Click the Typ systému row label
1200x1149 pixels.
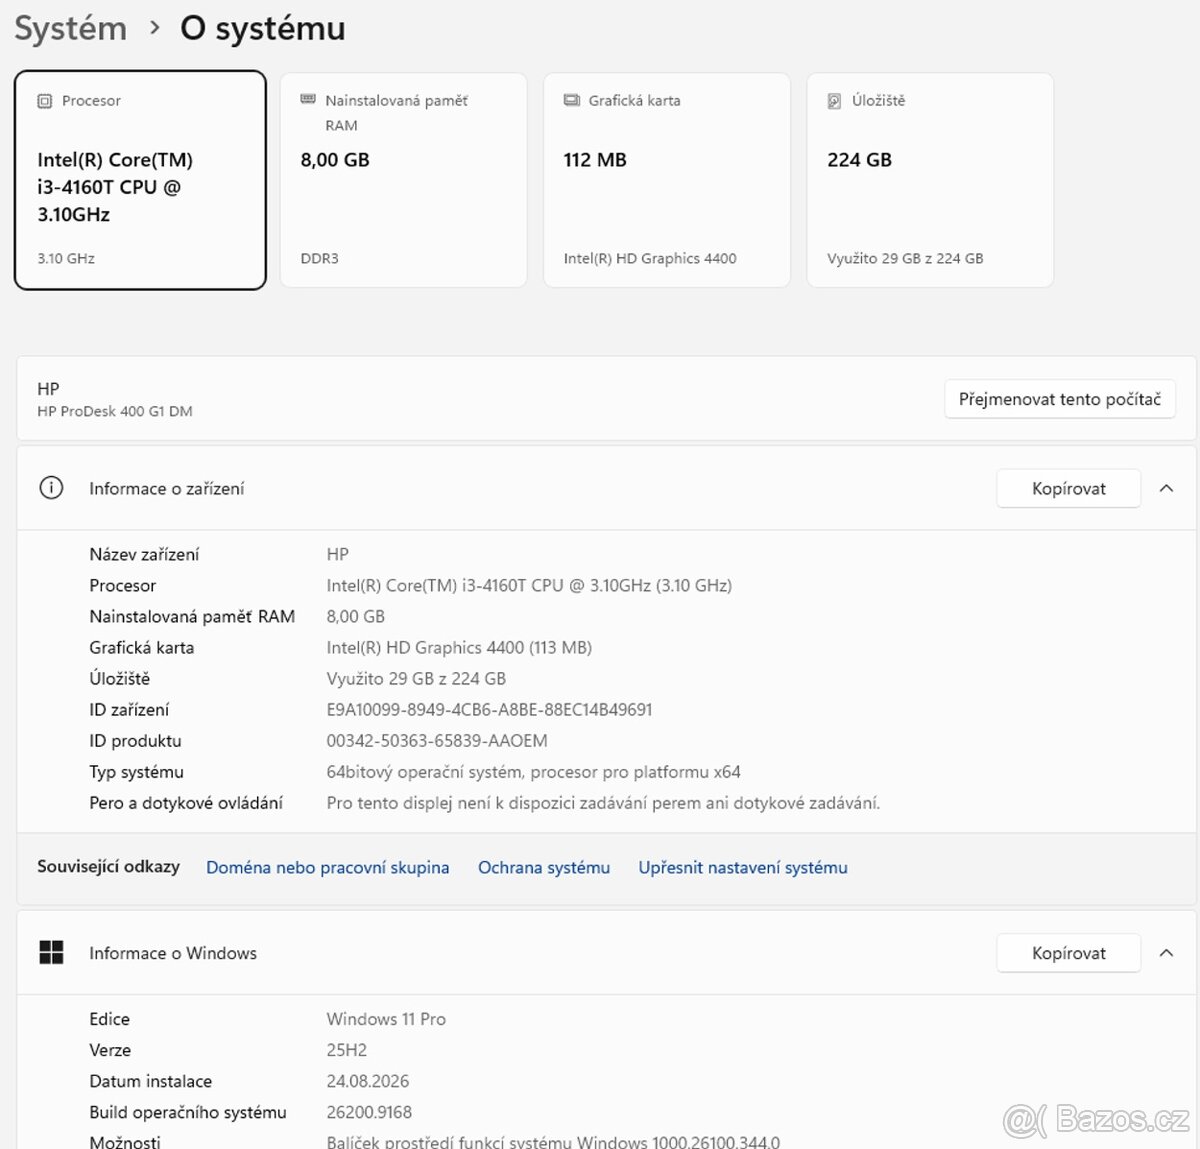coord(137,771)
